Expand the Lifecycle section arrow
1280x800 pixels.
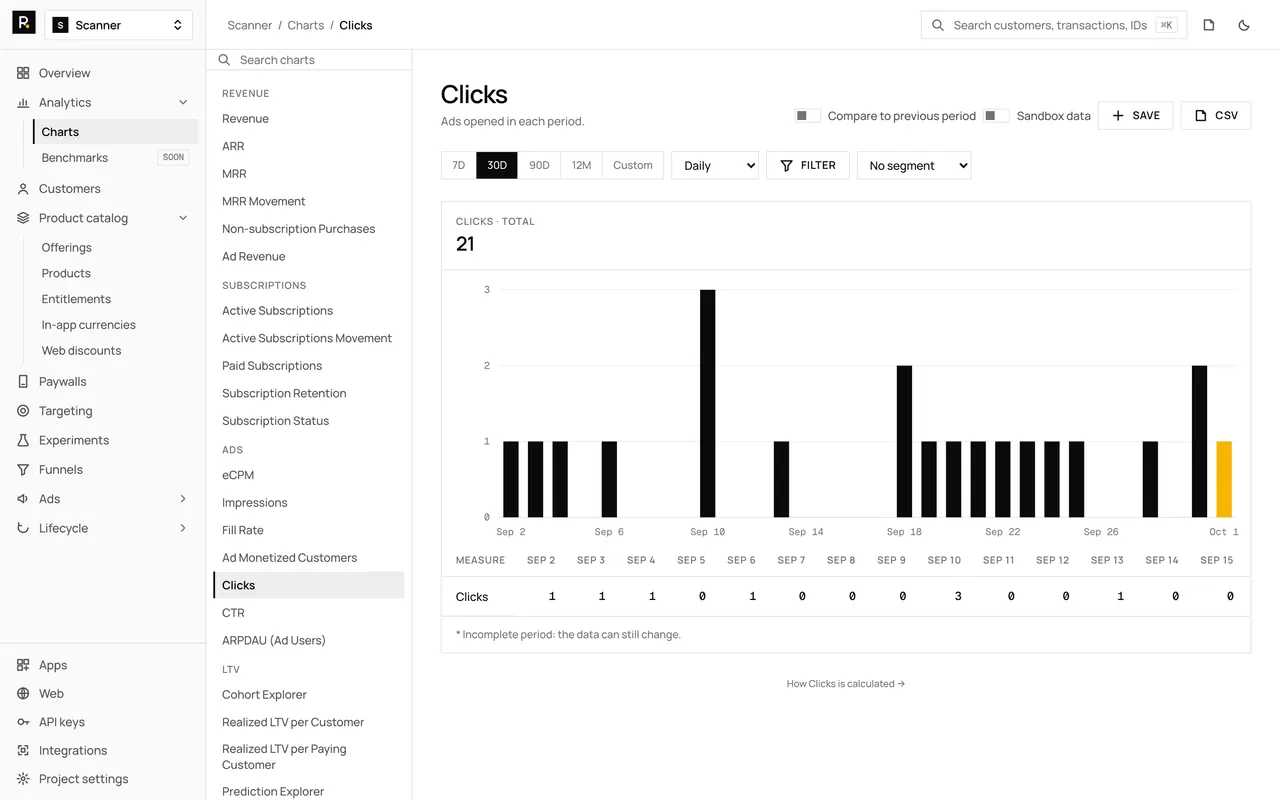[183, 528]
